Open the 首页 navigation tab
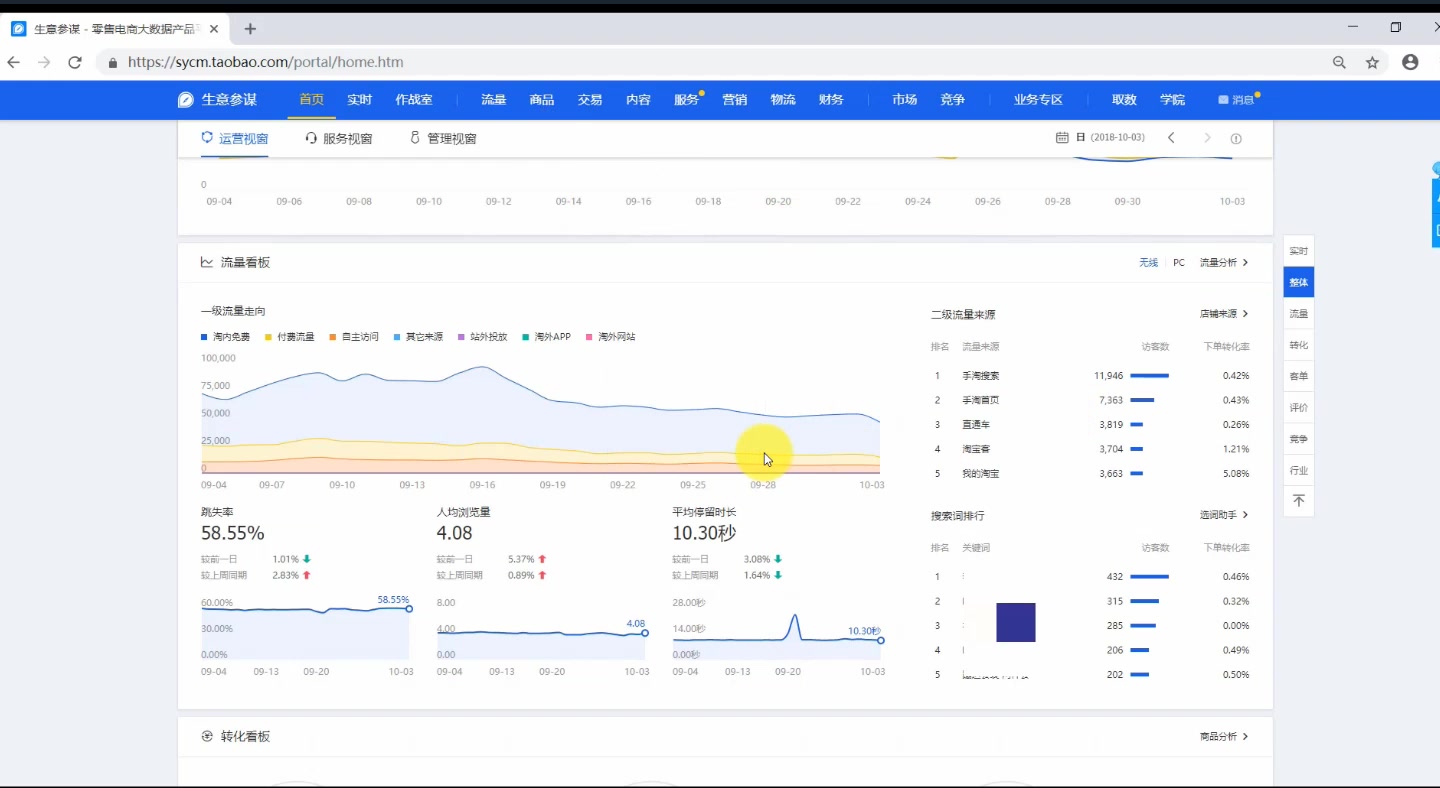This screenshot has height=788, width=1440. pos(312,100)
